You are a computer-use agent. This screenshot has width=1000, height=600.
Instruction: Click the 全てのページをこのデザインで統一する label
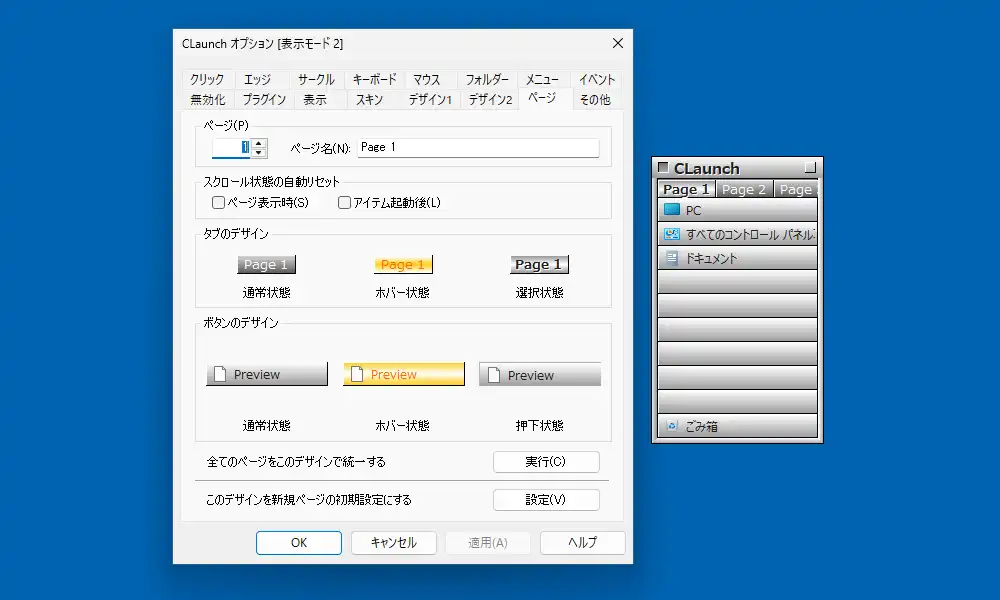point(296,462)
